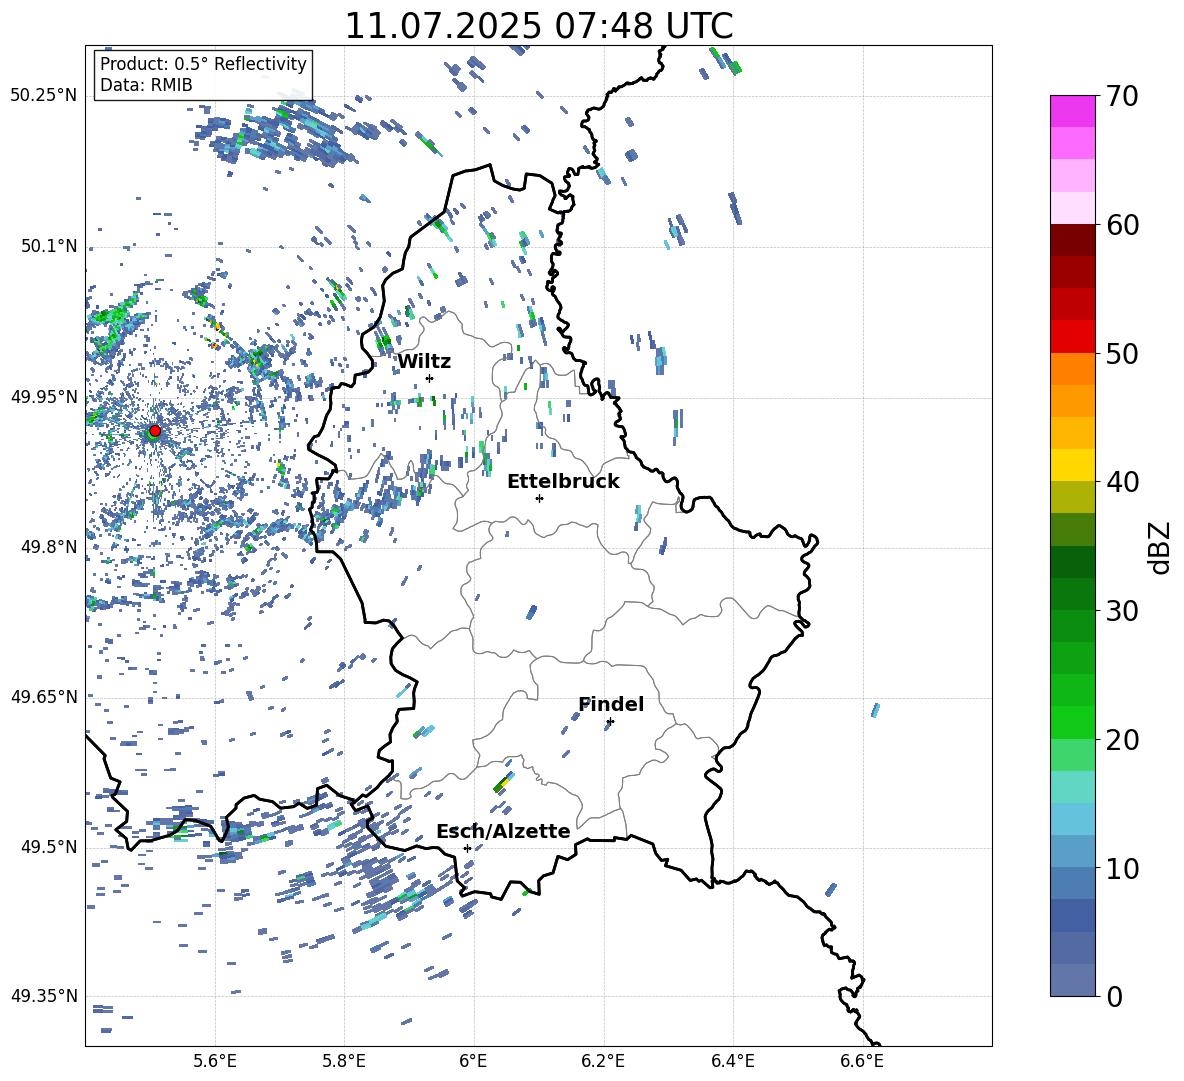The height and width of the screenshot is (1081, 1184).
Task: Click the 6.4°E longitude label
Action: (732, 1061)
